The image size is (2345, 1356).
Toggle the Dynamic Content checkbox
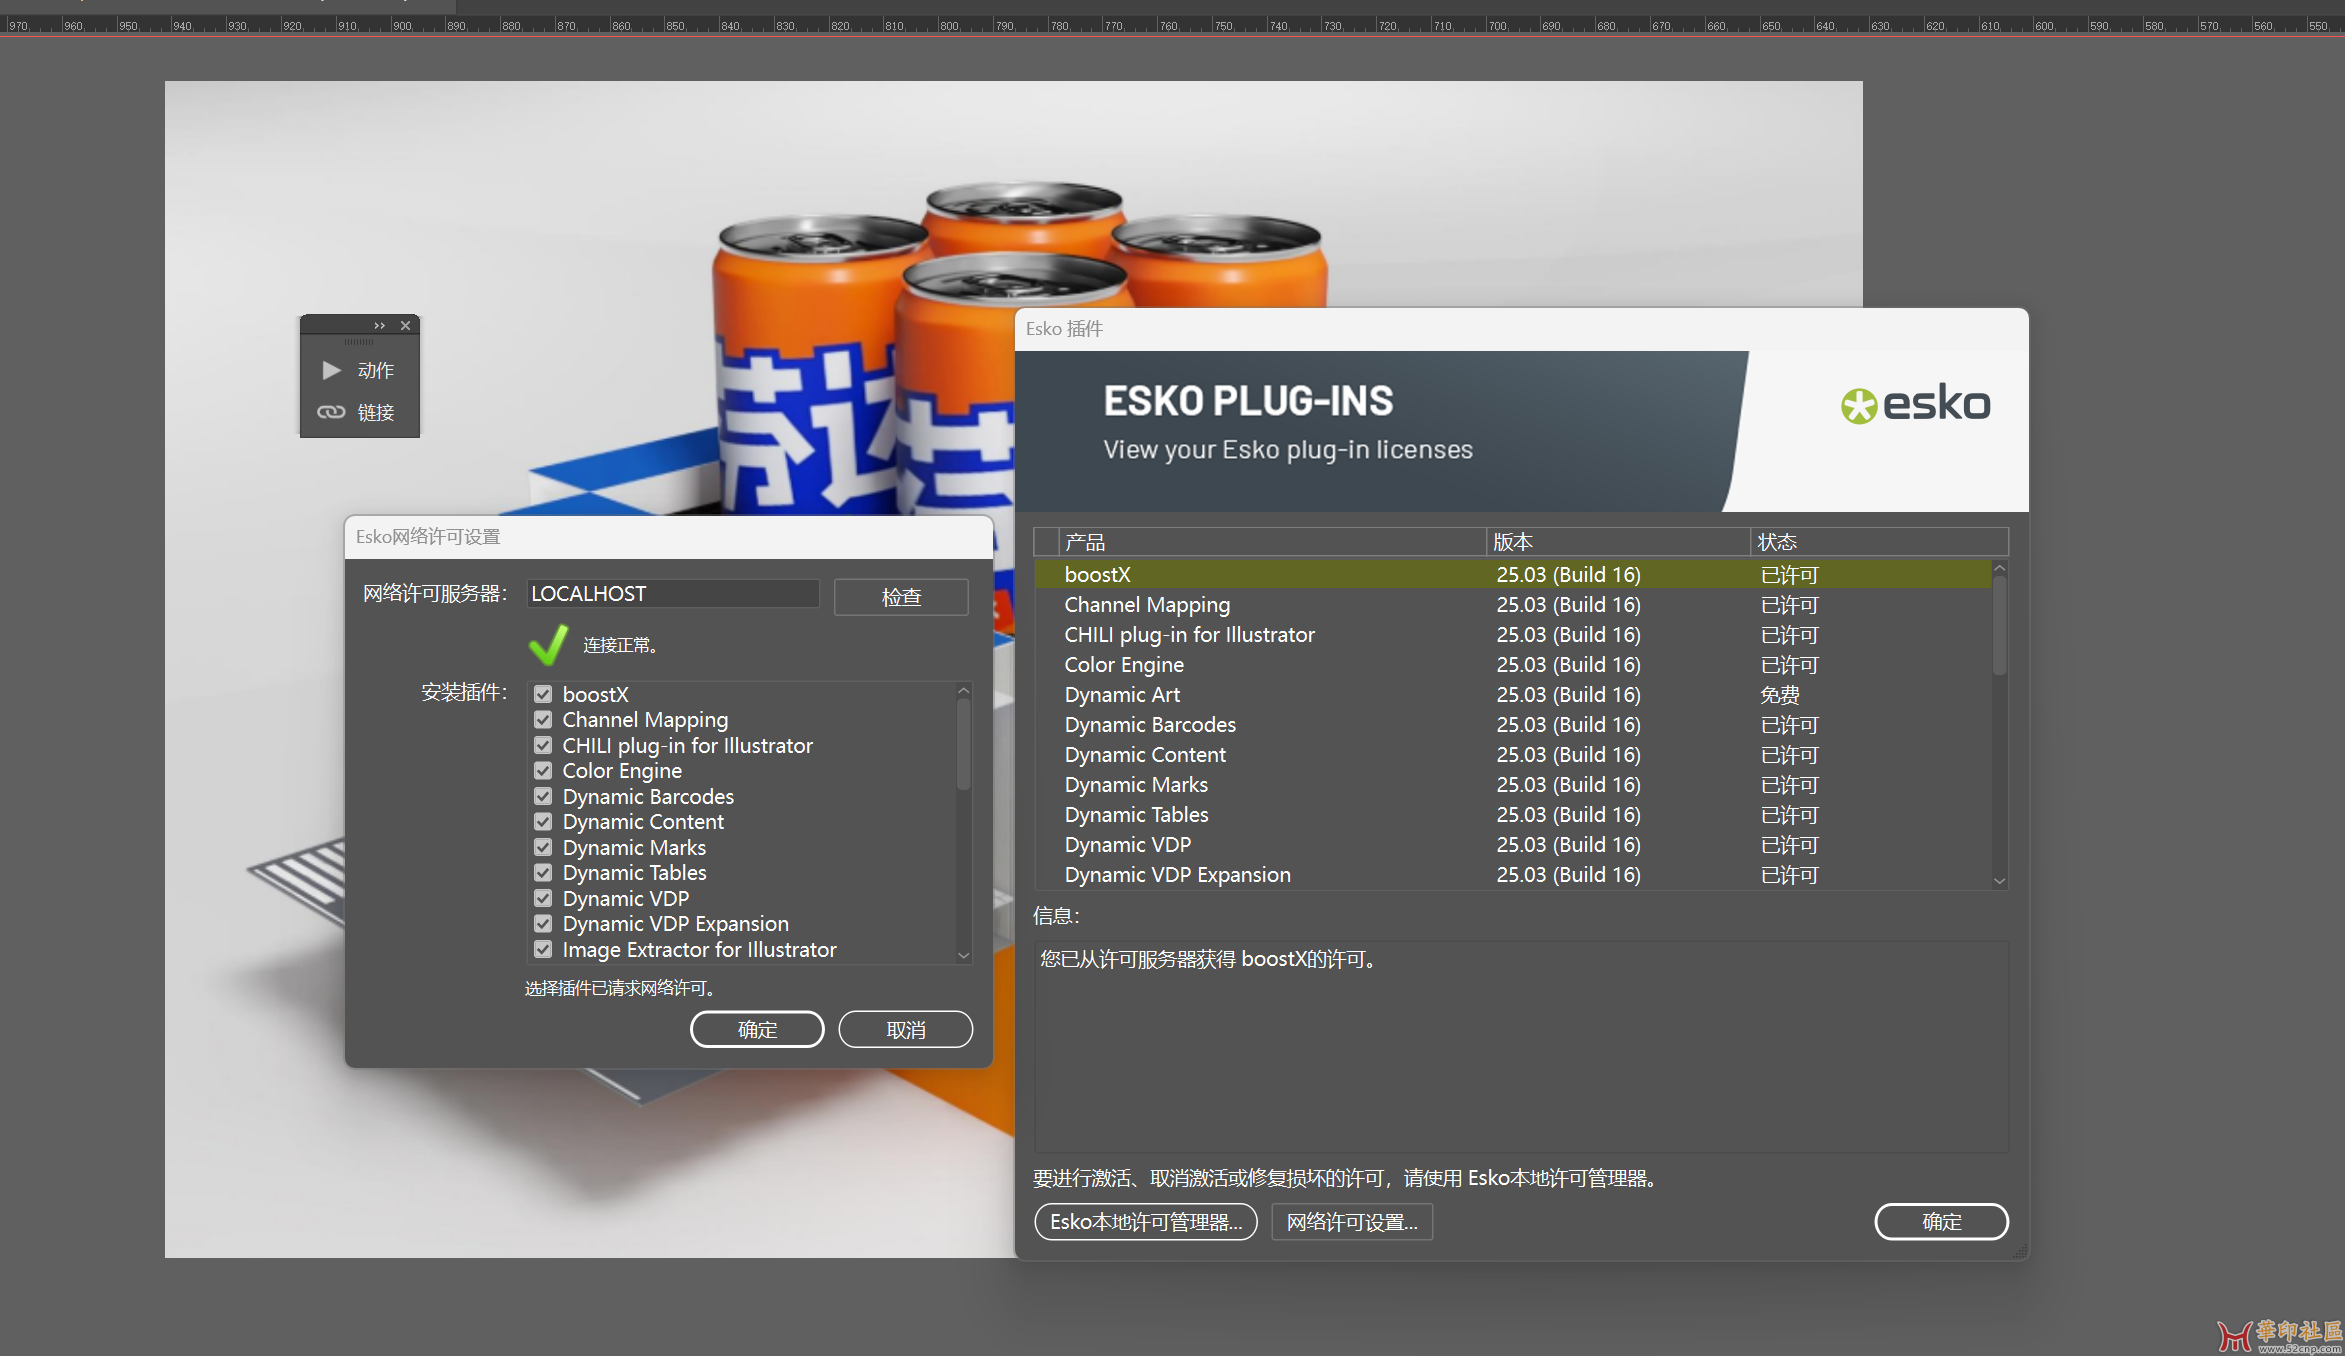543,822
